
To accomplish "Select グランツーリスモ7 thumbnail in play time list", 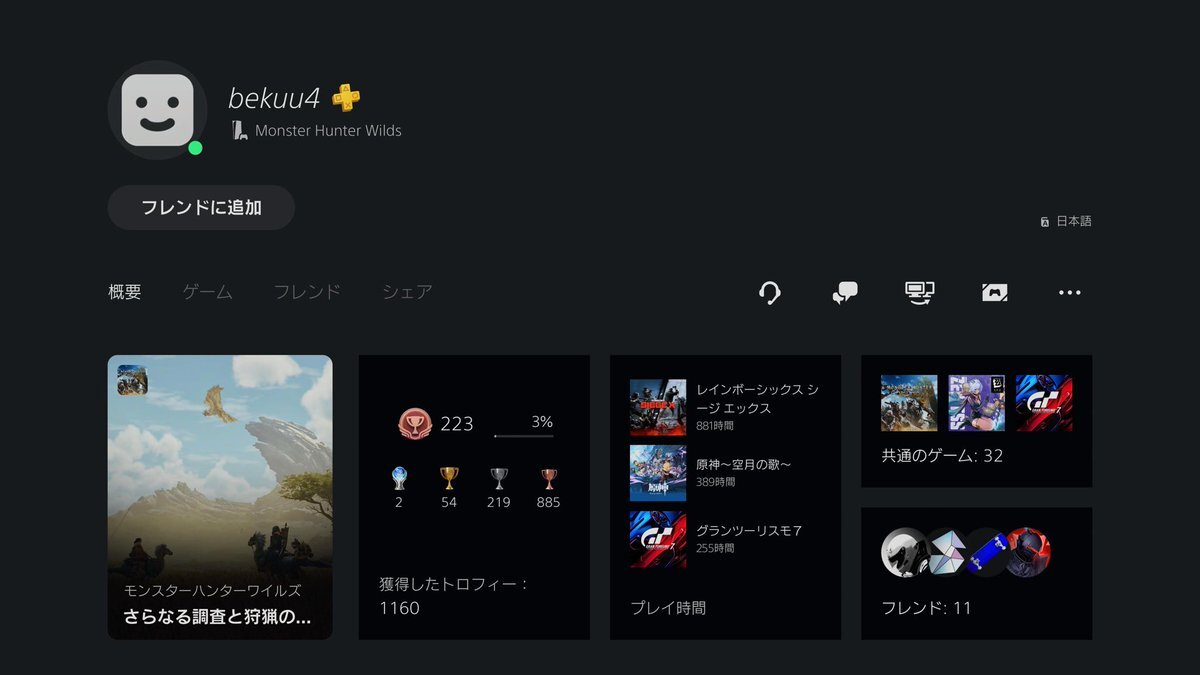I will (x=658, y=540).
